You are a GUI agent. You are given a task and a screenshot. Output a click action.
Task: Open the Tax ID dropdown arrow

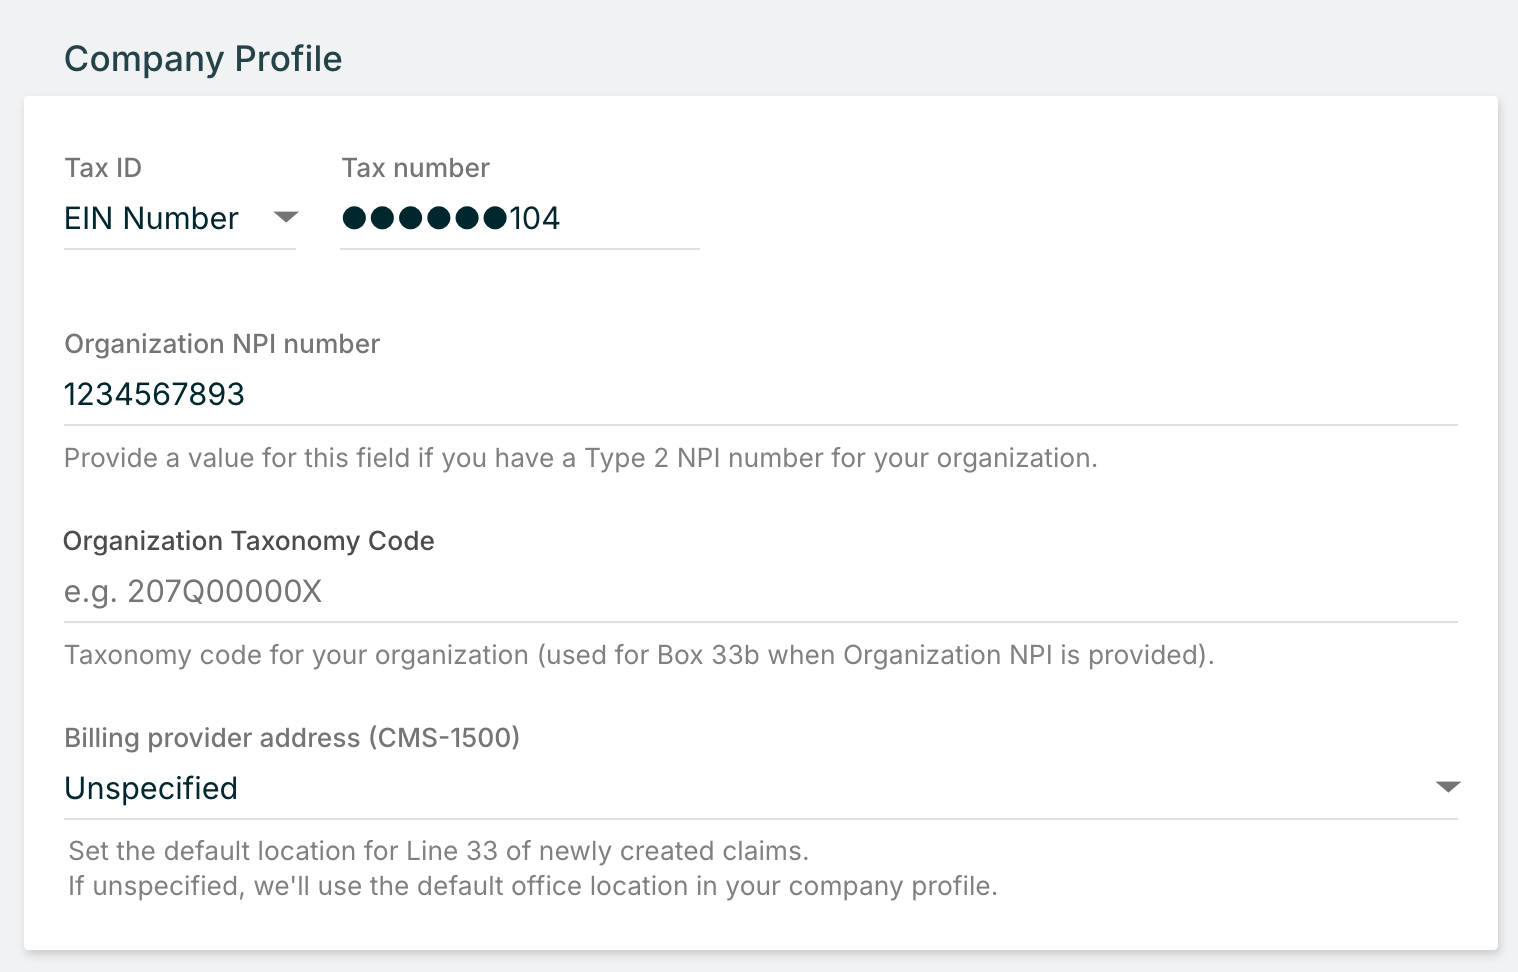coord(286,217)
